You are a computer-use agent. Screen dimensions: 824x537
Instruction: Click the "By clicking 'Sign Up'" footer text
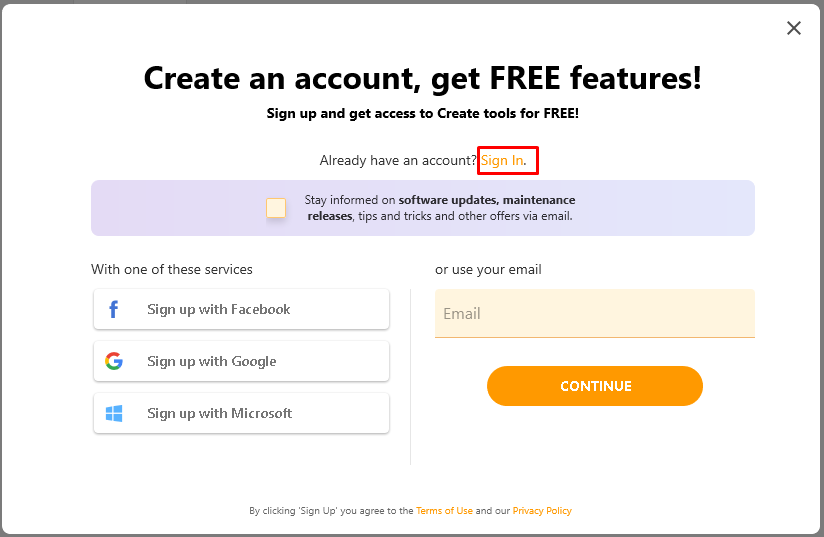[x=331, y=511]
